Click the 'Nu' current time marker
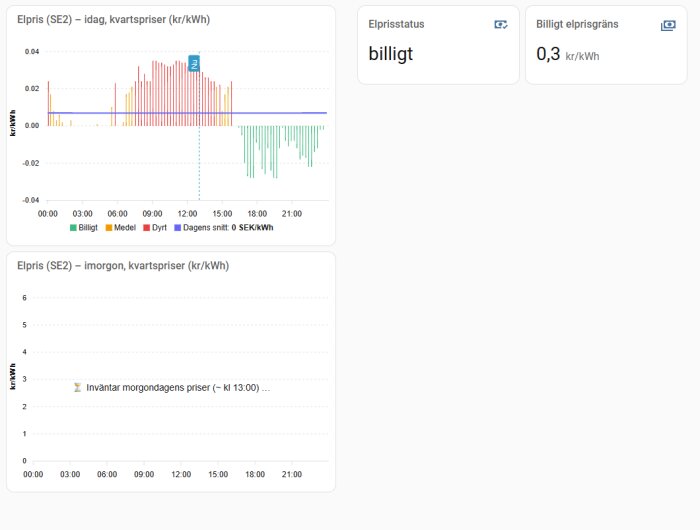 tap(194, 63)
